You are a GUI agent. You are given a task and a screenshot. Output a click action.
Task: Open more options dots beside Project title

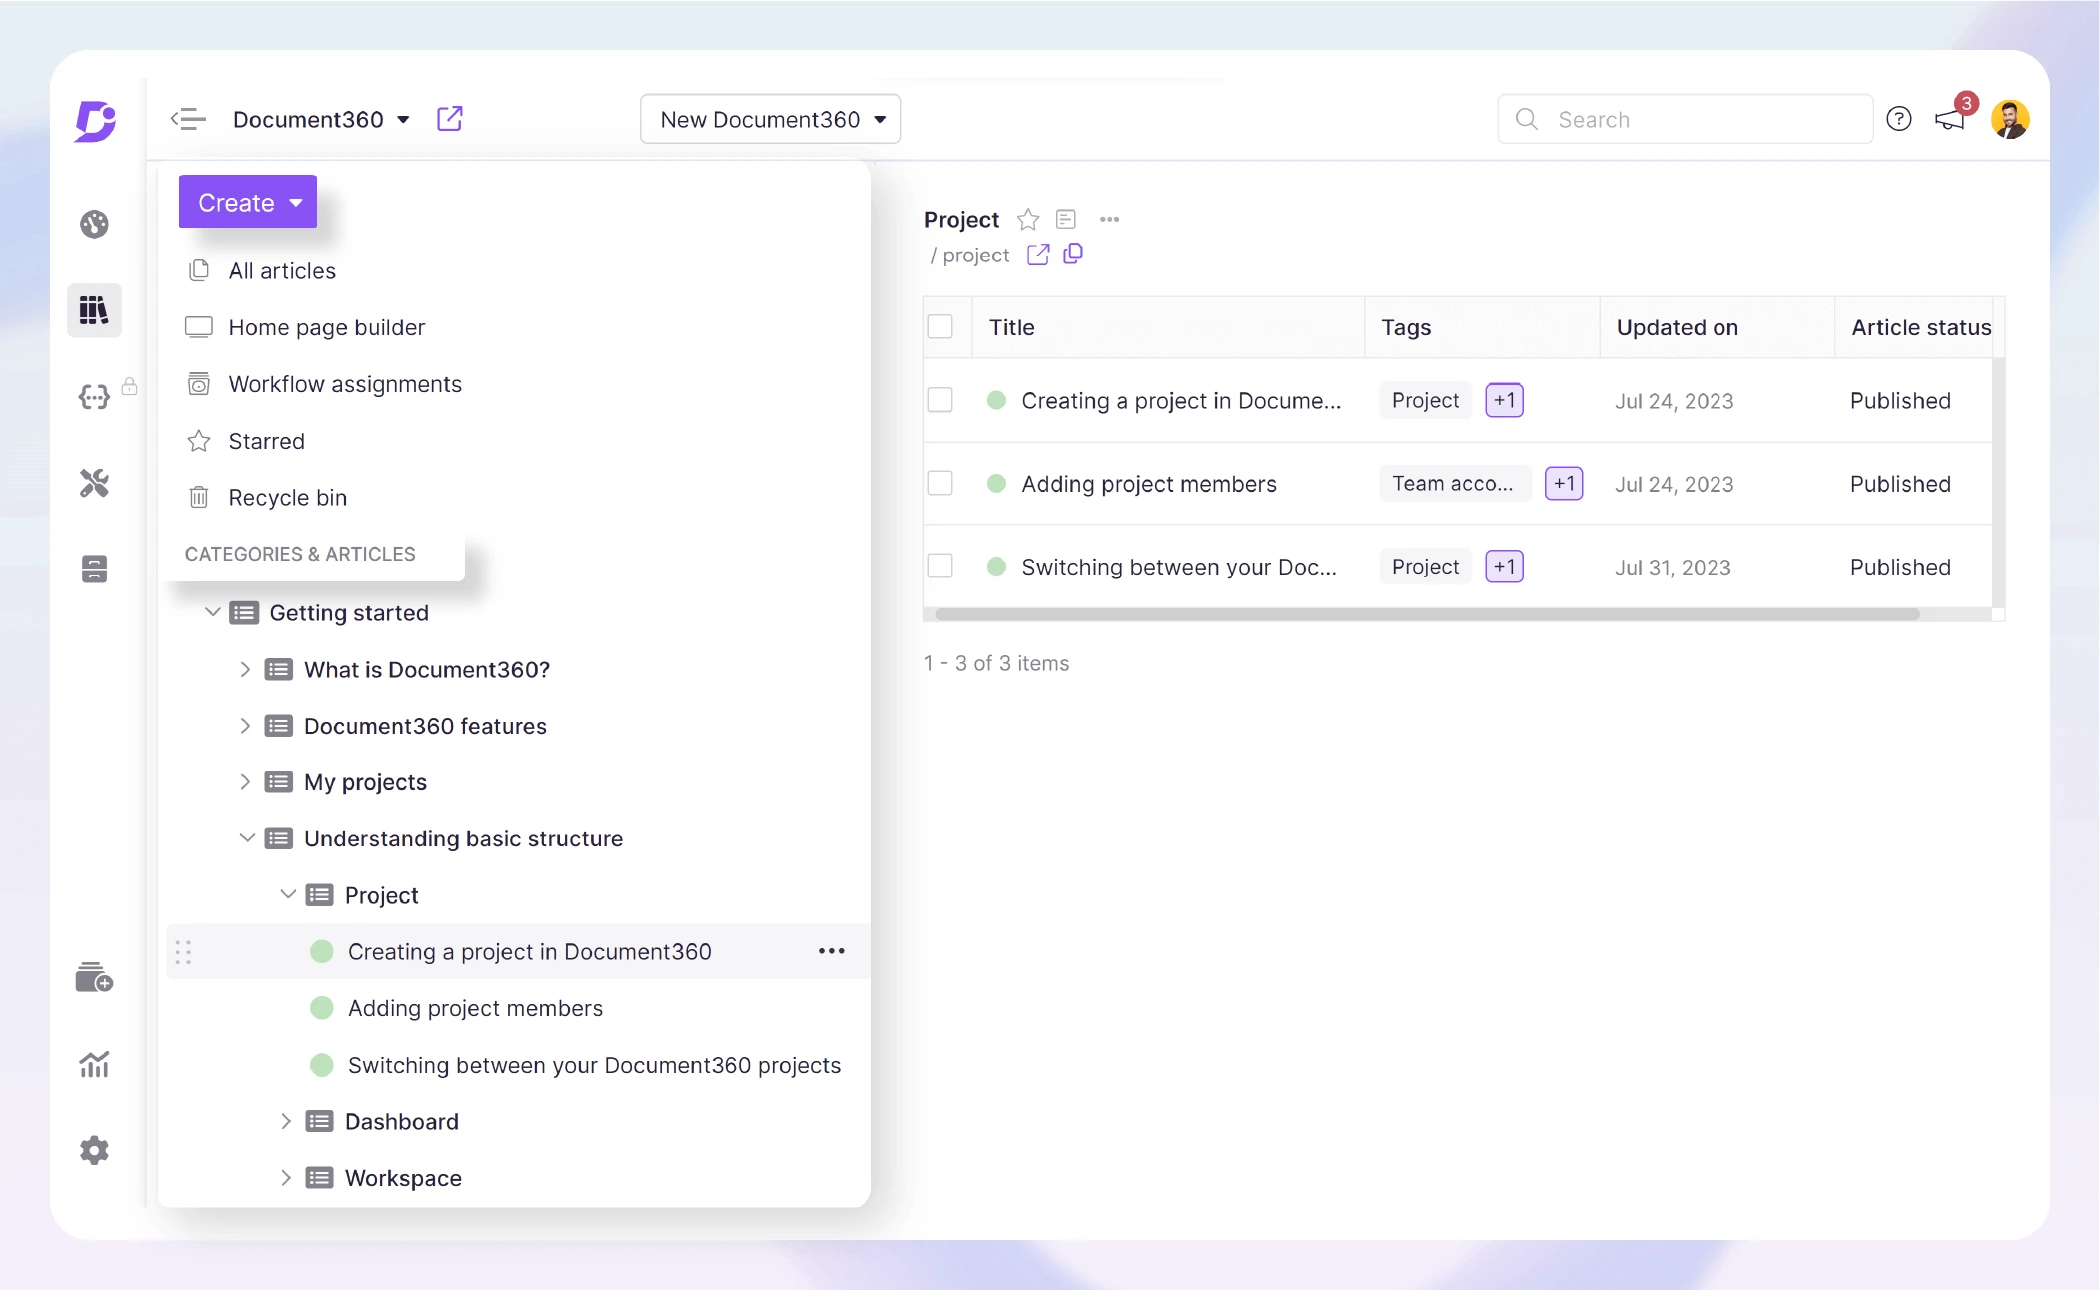click(1109, 219)
